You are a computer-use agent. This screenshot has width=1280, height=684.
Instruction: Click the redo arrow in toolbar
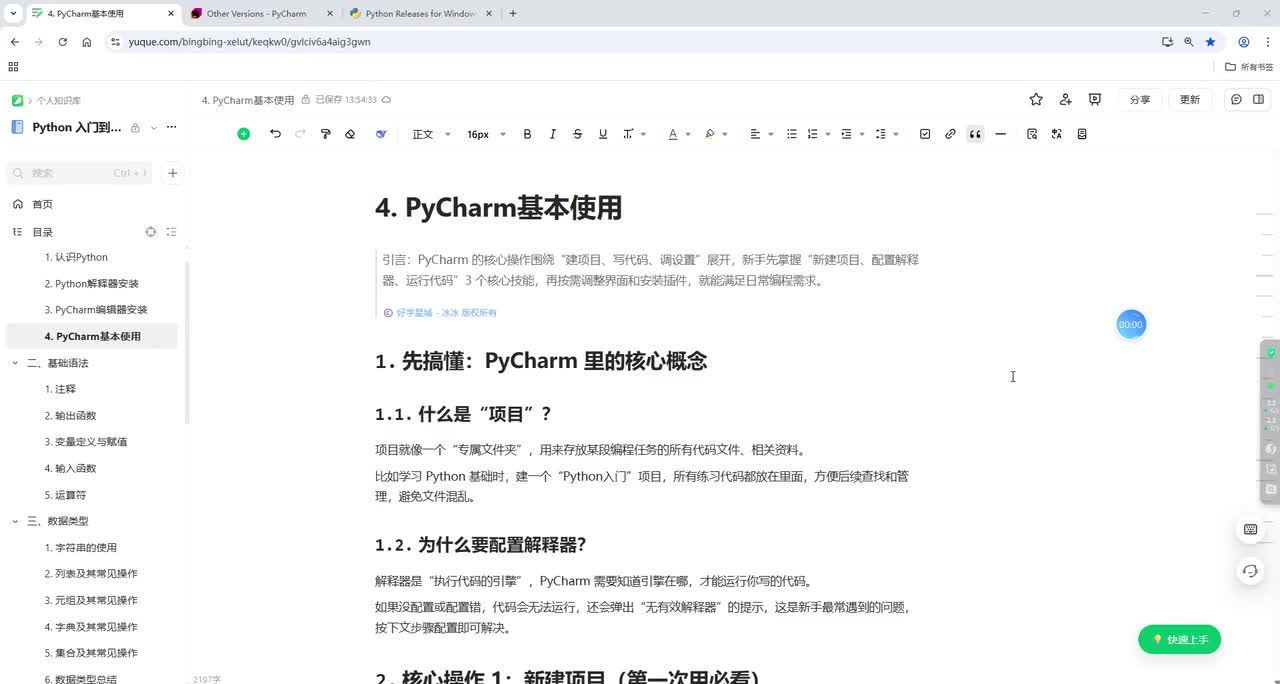[300, 134]
